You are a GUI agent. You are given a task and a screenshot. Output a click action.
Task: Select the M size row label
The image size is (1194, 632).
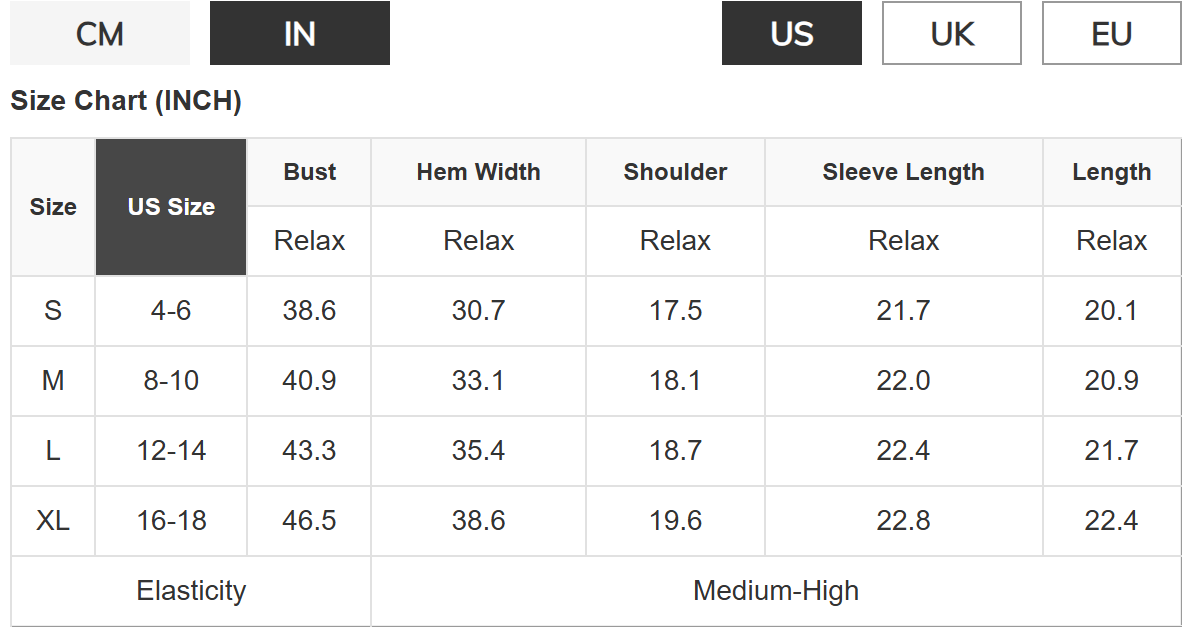coord(53,381)
